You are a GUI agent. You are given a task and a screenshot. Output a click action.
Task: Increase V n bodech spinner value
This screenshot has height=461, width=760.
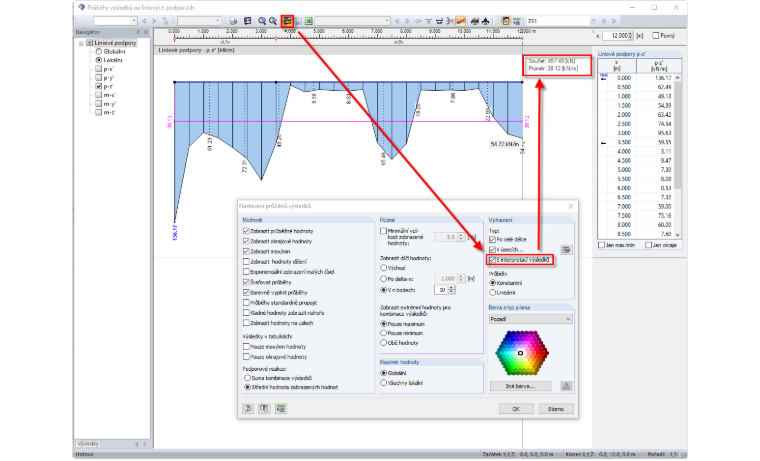452,287
